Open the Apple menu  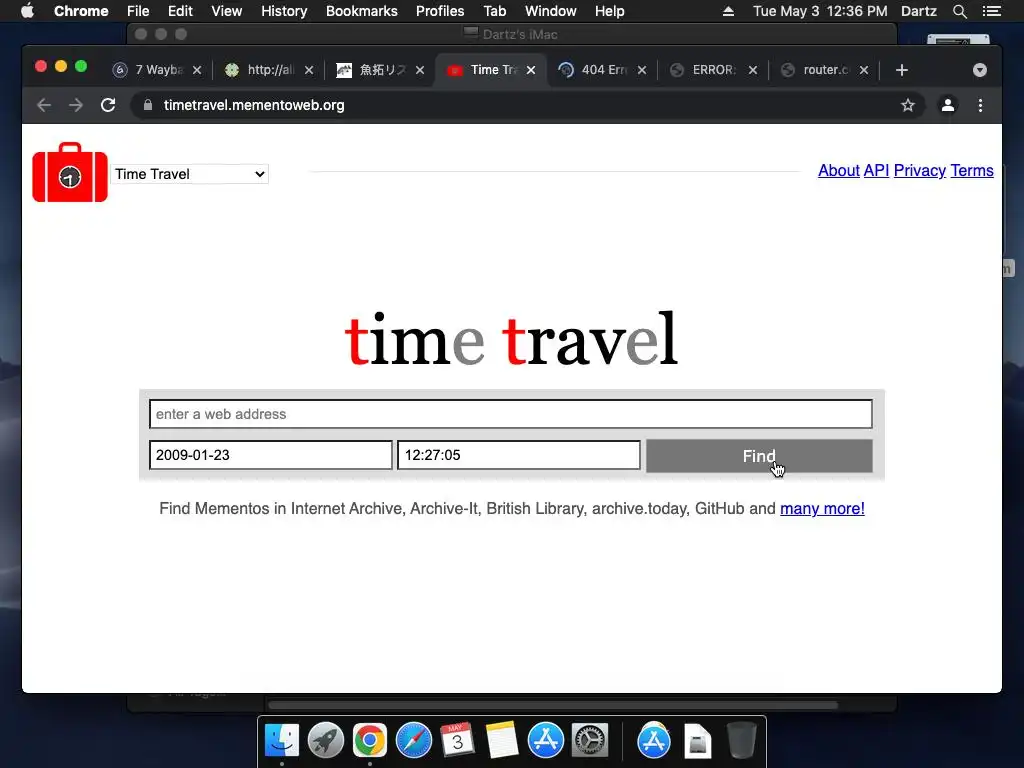click(x=27, y=11)
